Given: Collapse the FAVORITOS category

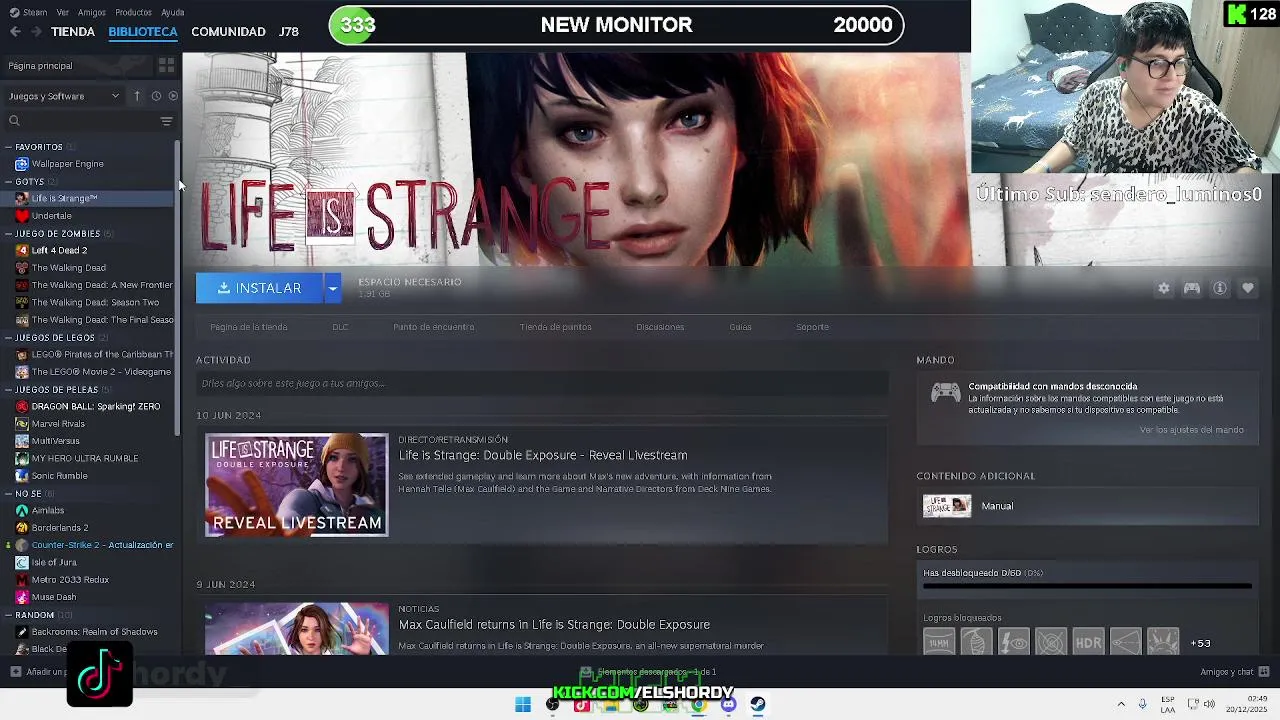Looking at the screenshot, I should click(8, 147).
